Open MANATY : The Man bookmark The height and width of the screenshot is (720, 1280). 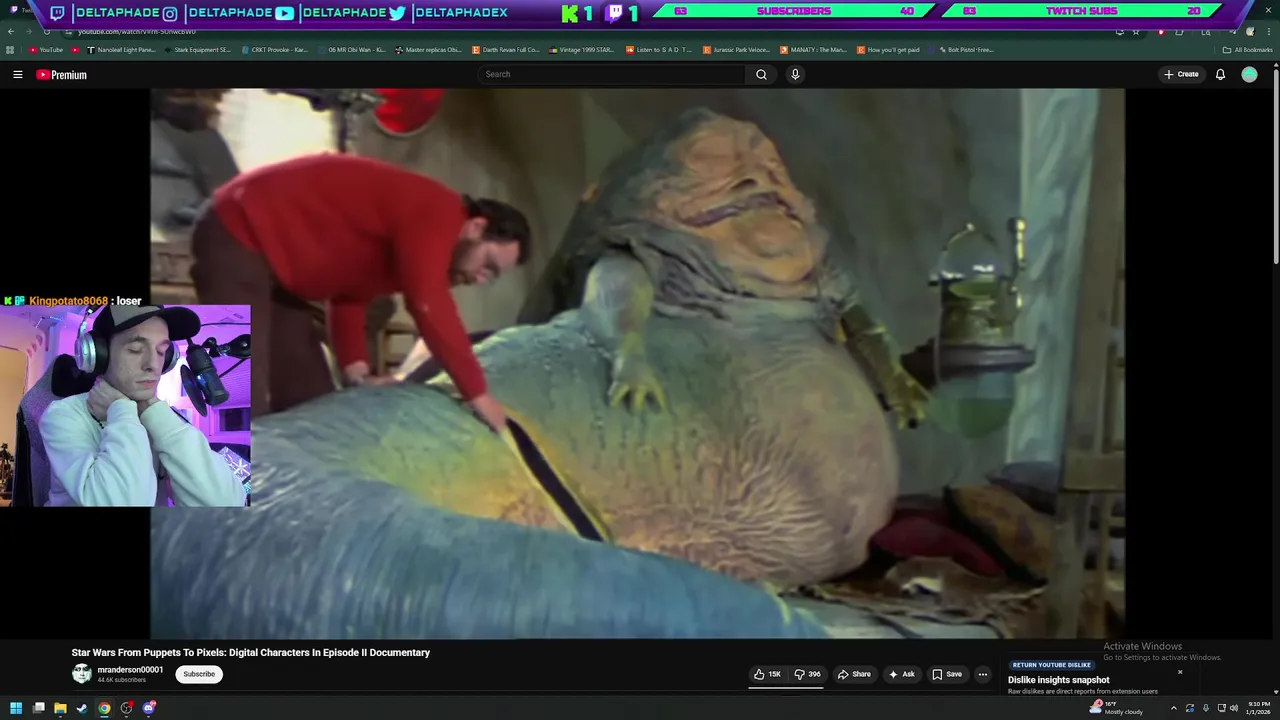[814, 50]
